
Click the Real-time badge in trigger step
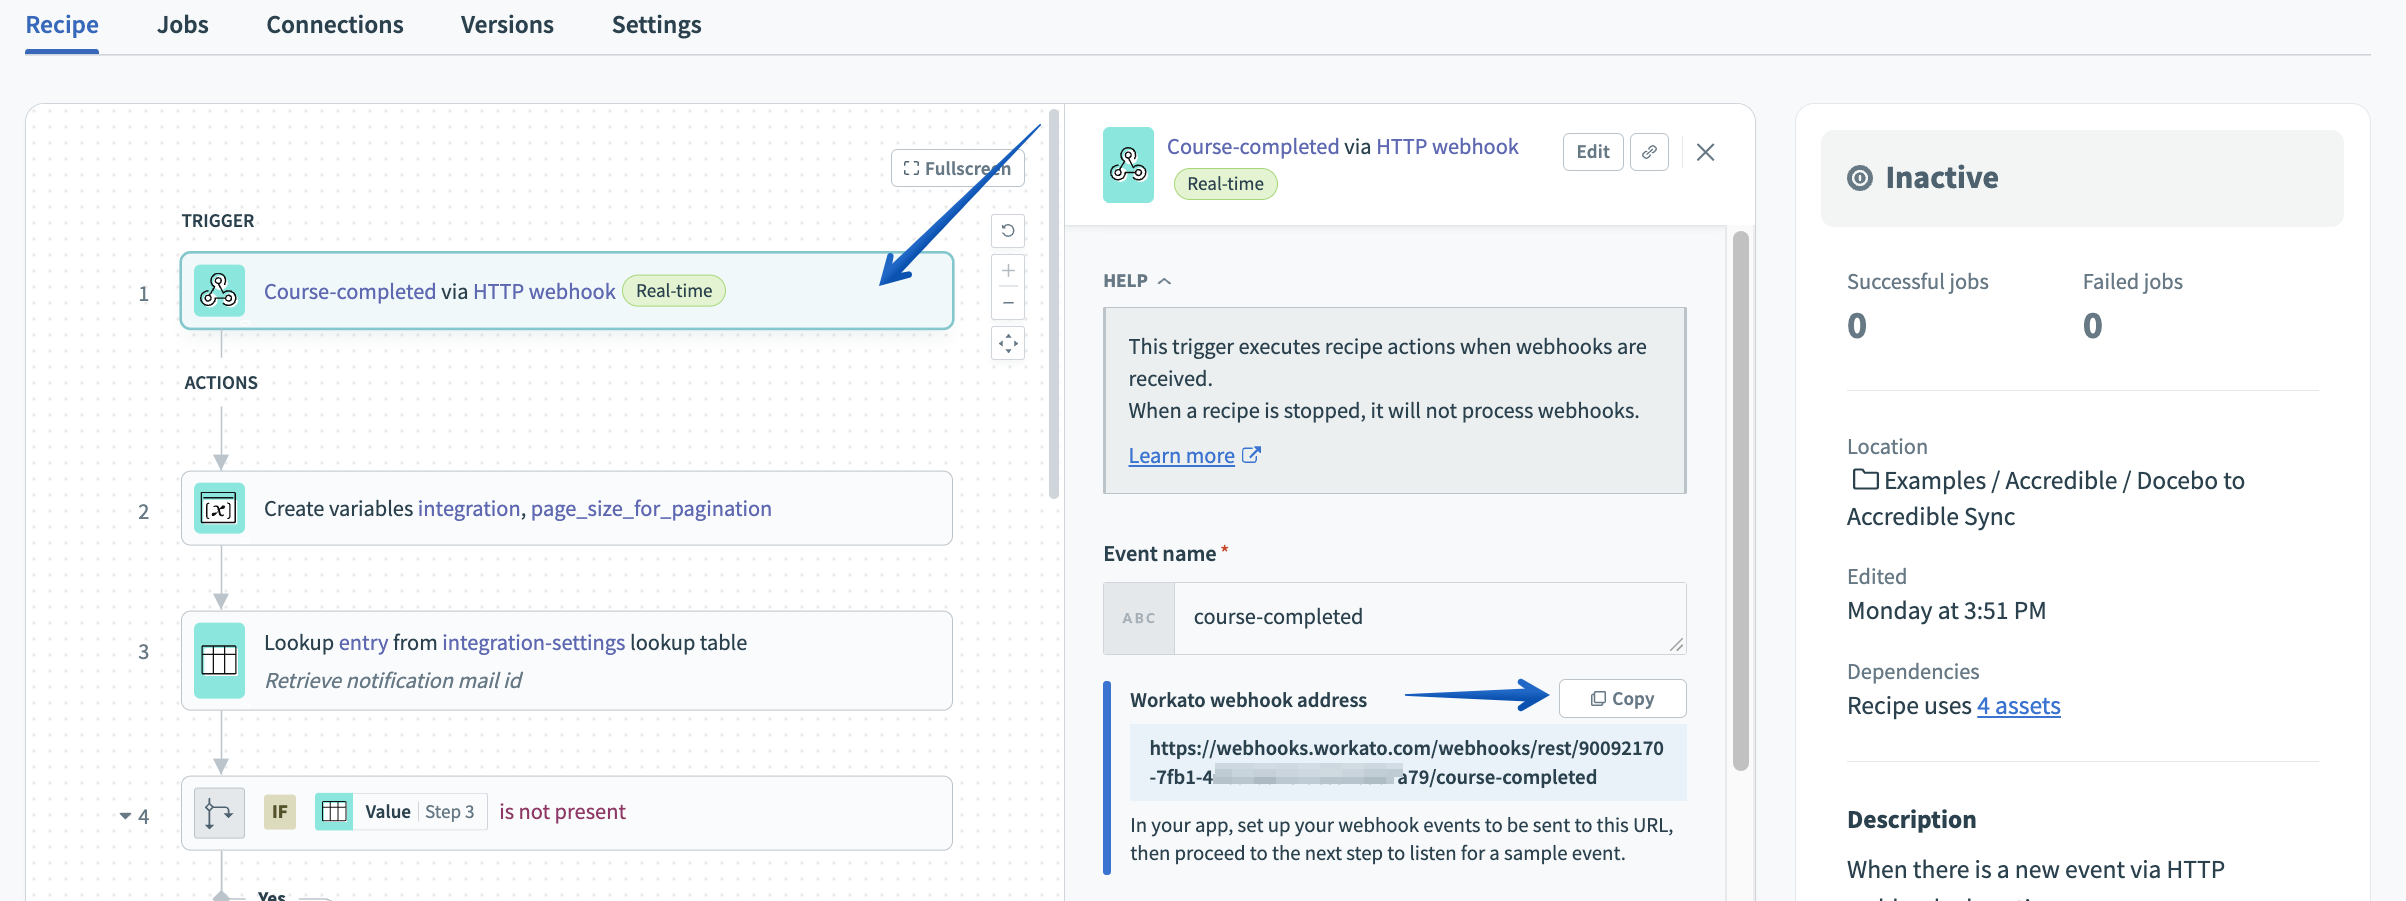[674, 291]
